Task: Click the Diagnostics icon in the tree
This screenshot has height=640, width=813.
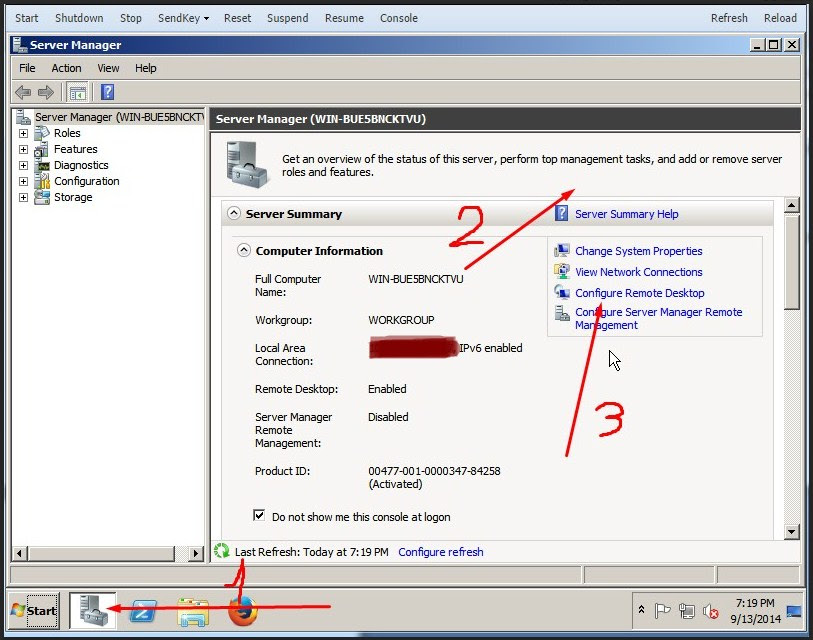Action: pos(41,165)
